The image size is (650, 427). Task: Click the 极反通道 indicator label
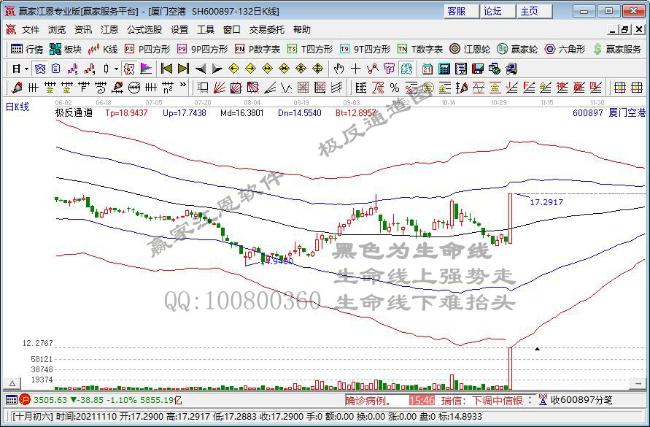74,113
